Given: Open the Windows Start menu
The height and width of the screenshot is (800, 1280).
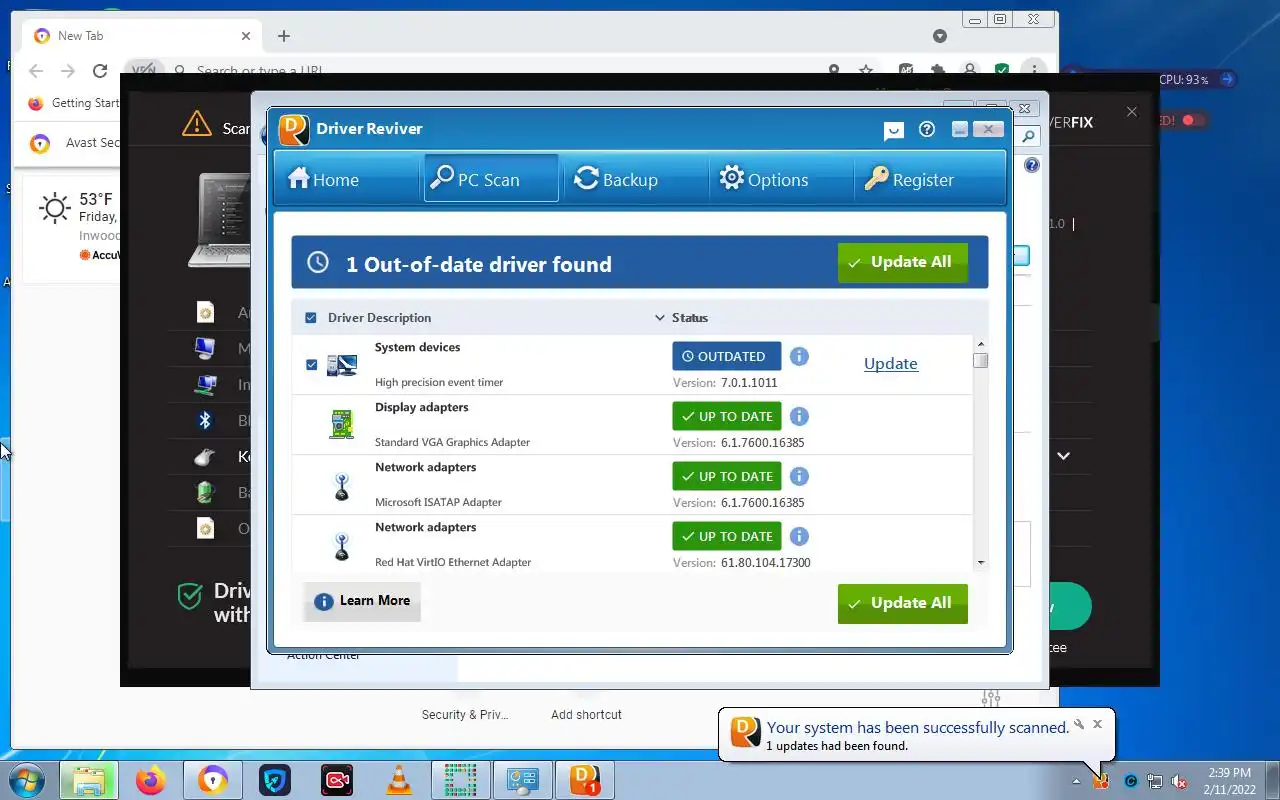Looking at the screenshot, I should pos(27,780).
